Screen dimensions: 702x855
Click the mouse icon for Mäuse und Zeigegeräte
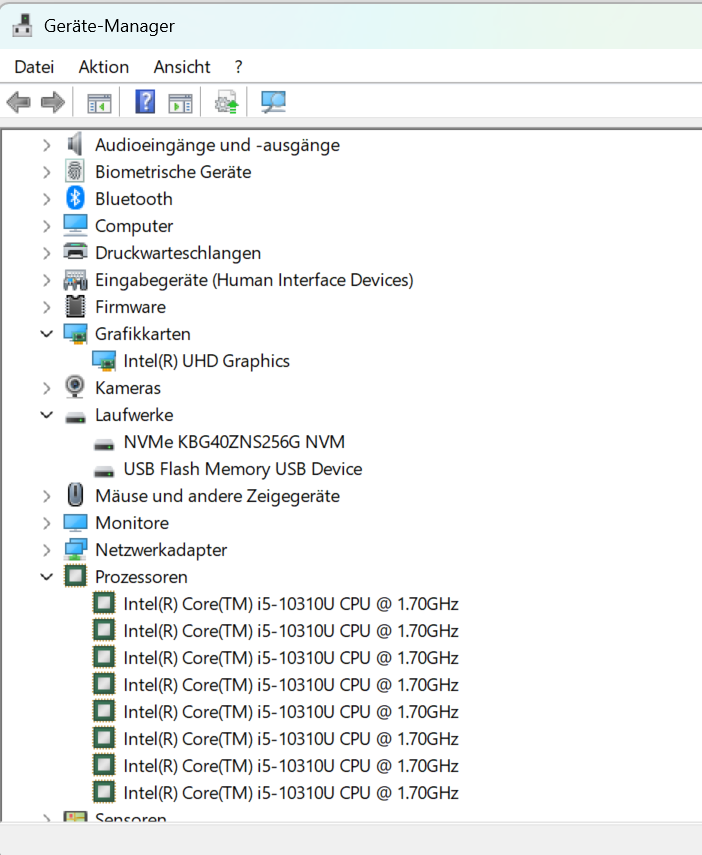75,495
